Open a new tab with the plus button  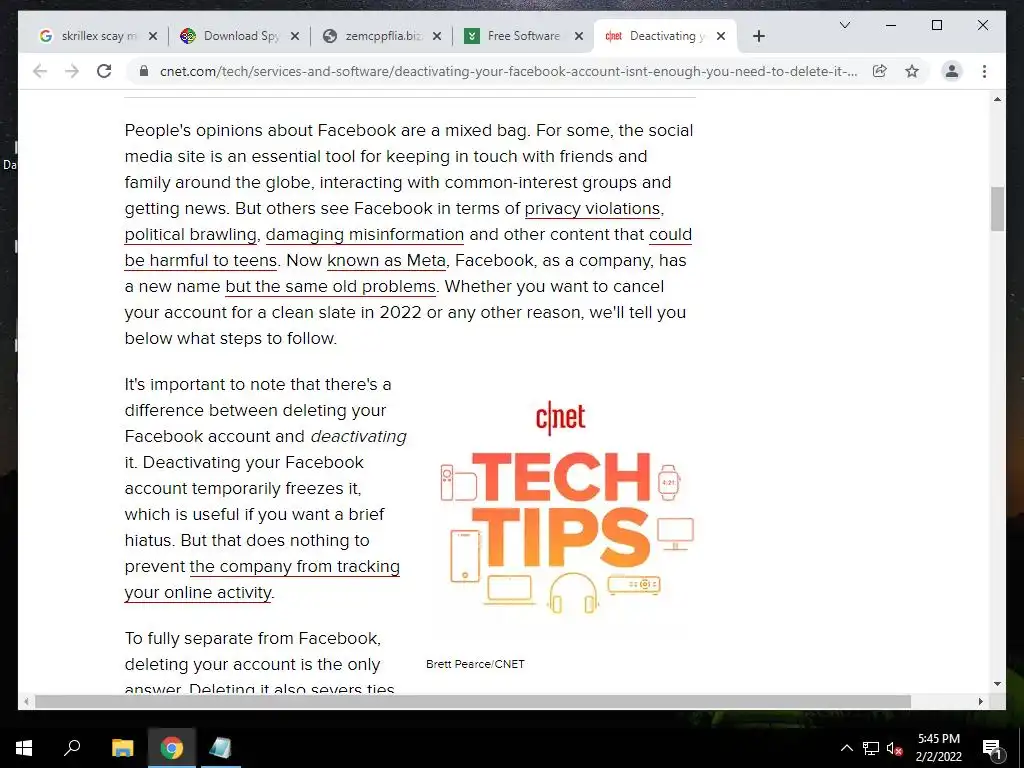click(758, 36)
